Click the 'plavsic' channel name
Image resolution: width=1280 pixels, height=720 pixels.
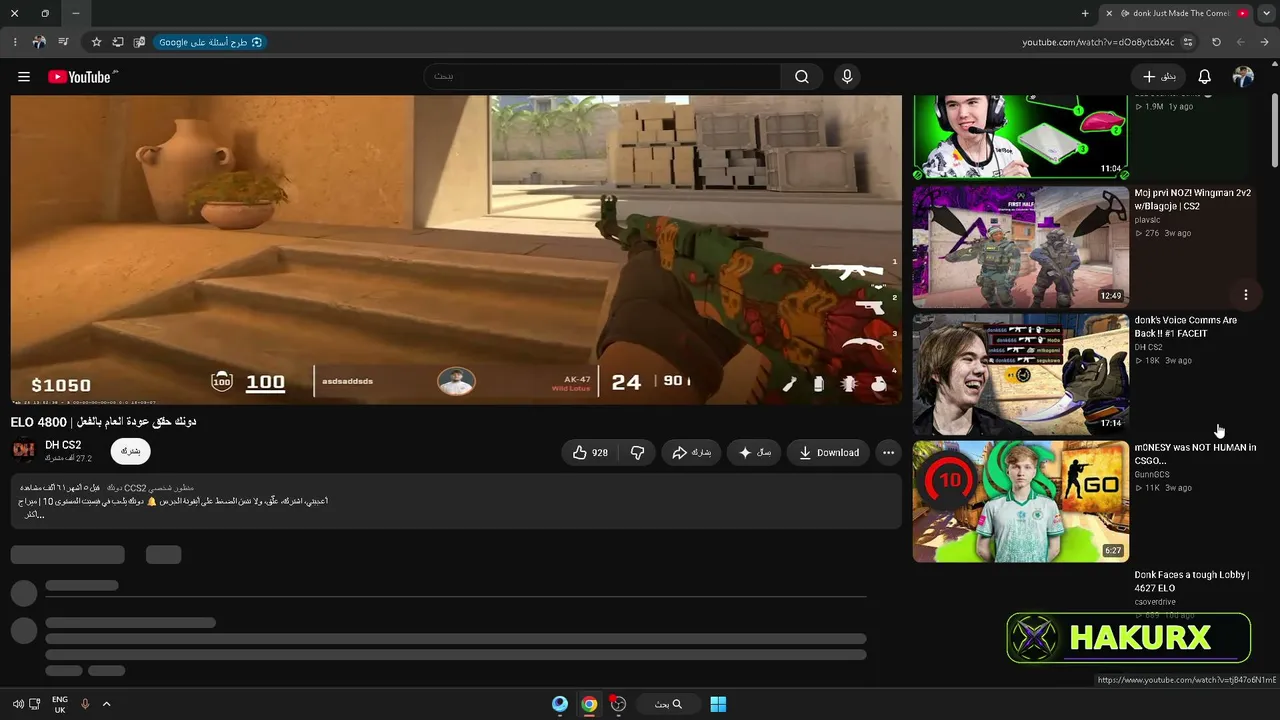pos(1148,220)
